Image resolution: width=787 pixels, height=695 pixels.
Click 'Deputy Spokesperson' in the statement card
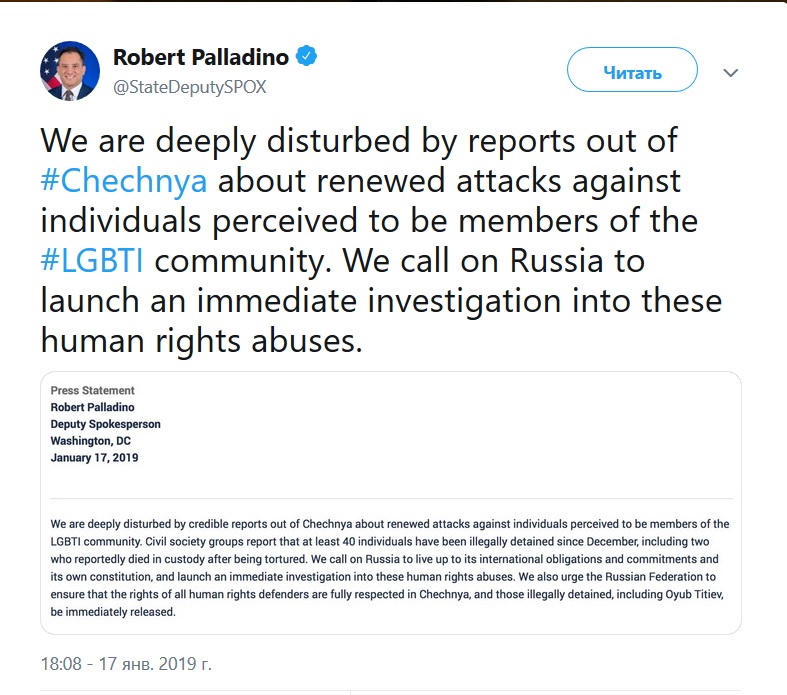(105, 424)
